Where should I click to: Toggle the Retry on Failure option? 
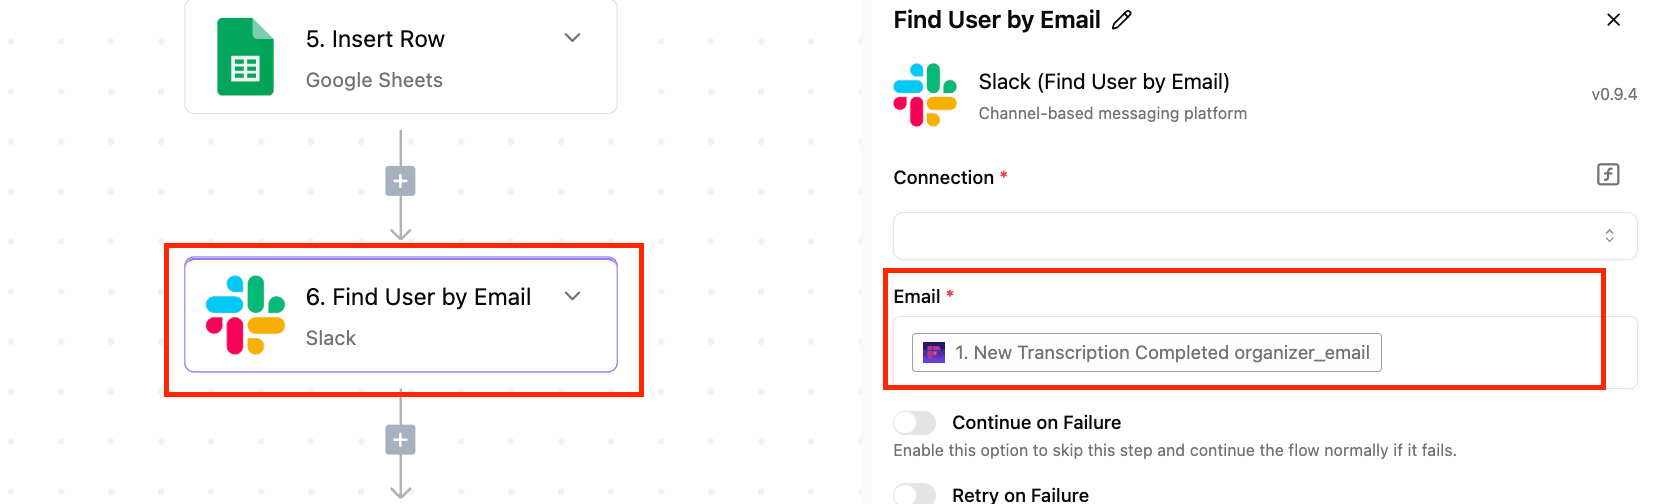tap(915, 494)
